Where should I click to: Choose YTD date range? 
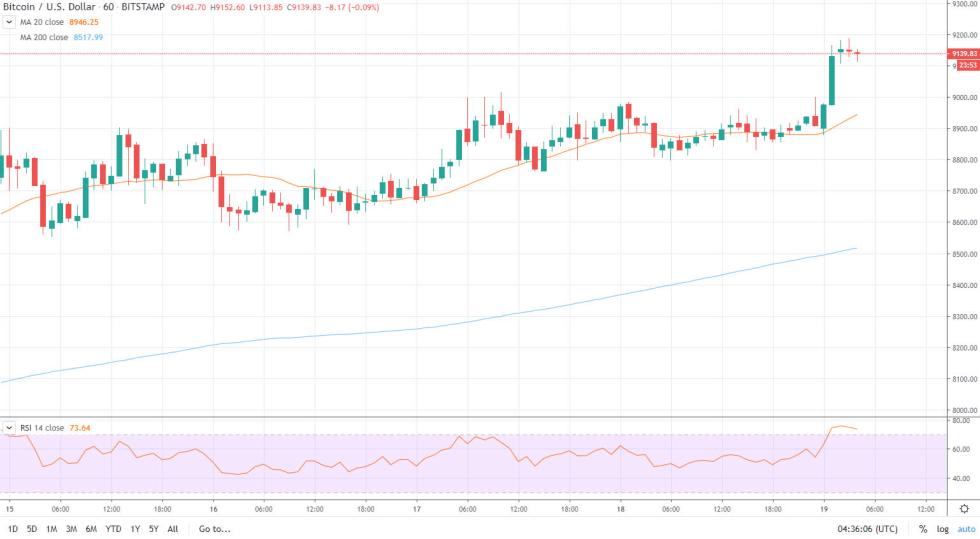[113, 528]
